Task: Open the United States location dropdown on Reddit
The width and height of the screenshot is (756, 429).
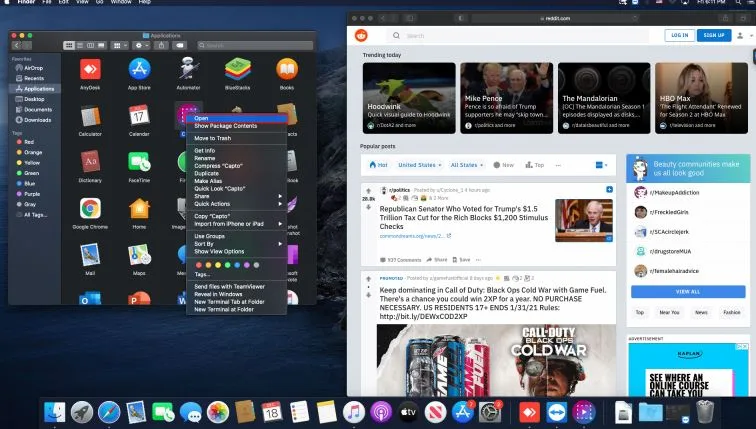Action: point(419,165)
